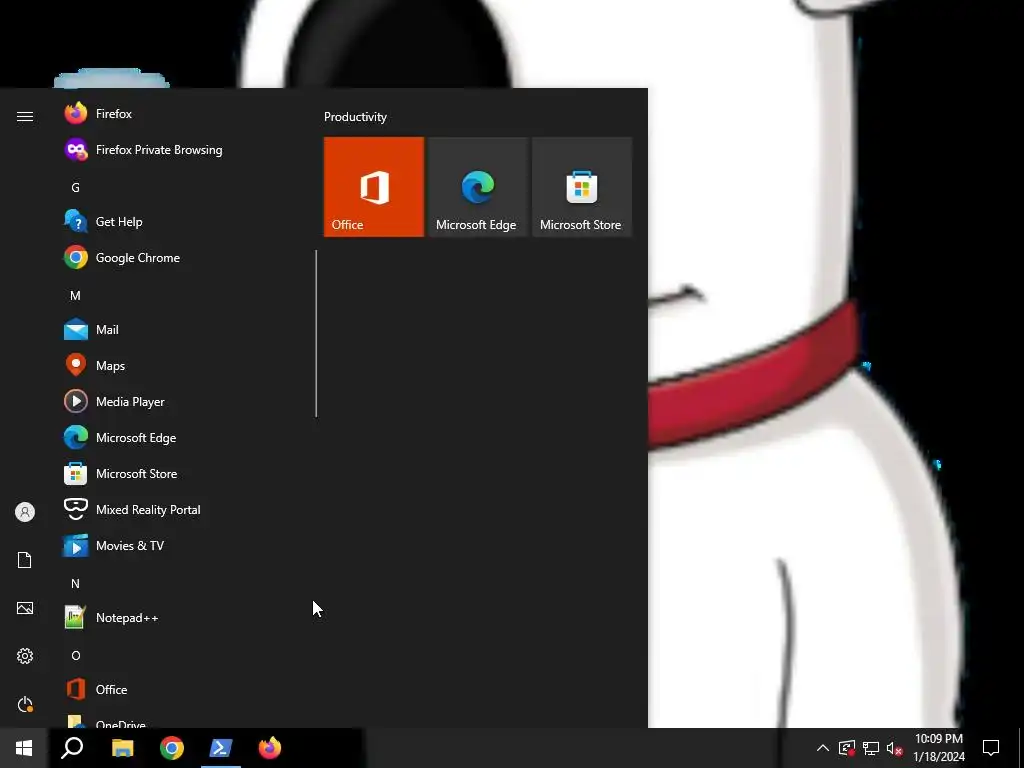Open the Power options button

coord(25,704)
